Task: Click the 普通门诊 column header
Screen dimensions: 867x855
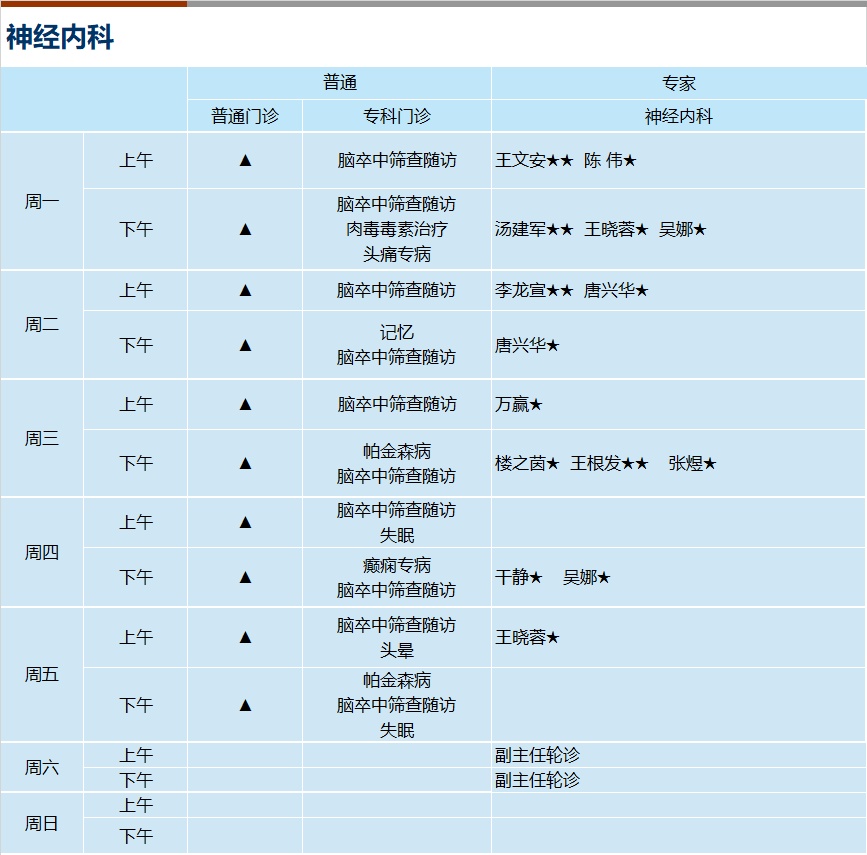Action: (x=245, y=116)
